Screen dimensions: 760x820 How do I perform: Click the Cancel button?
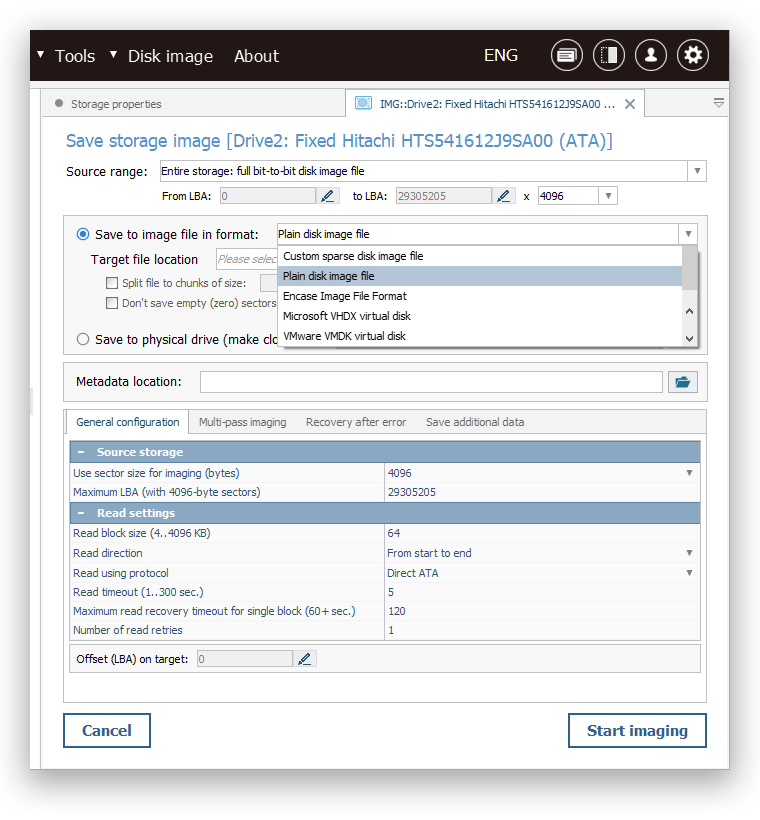tap(107, 731)
